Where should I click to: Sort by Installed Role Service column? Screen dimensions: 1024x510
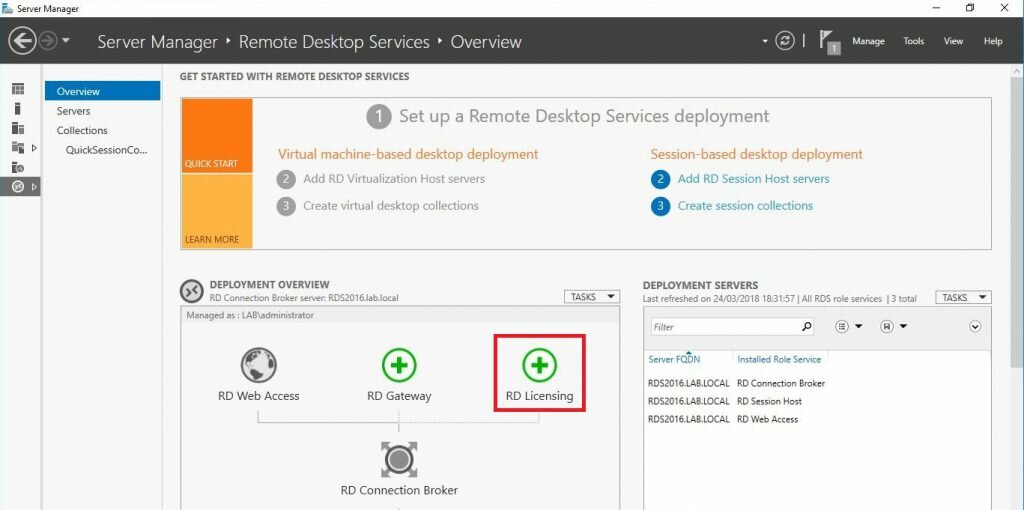tap(778, 359)
